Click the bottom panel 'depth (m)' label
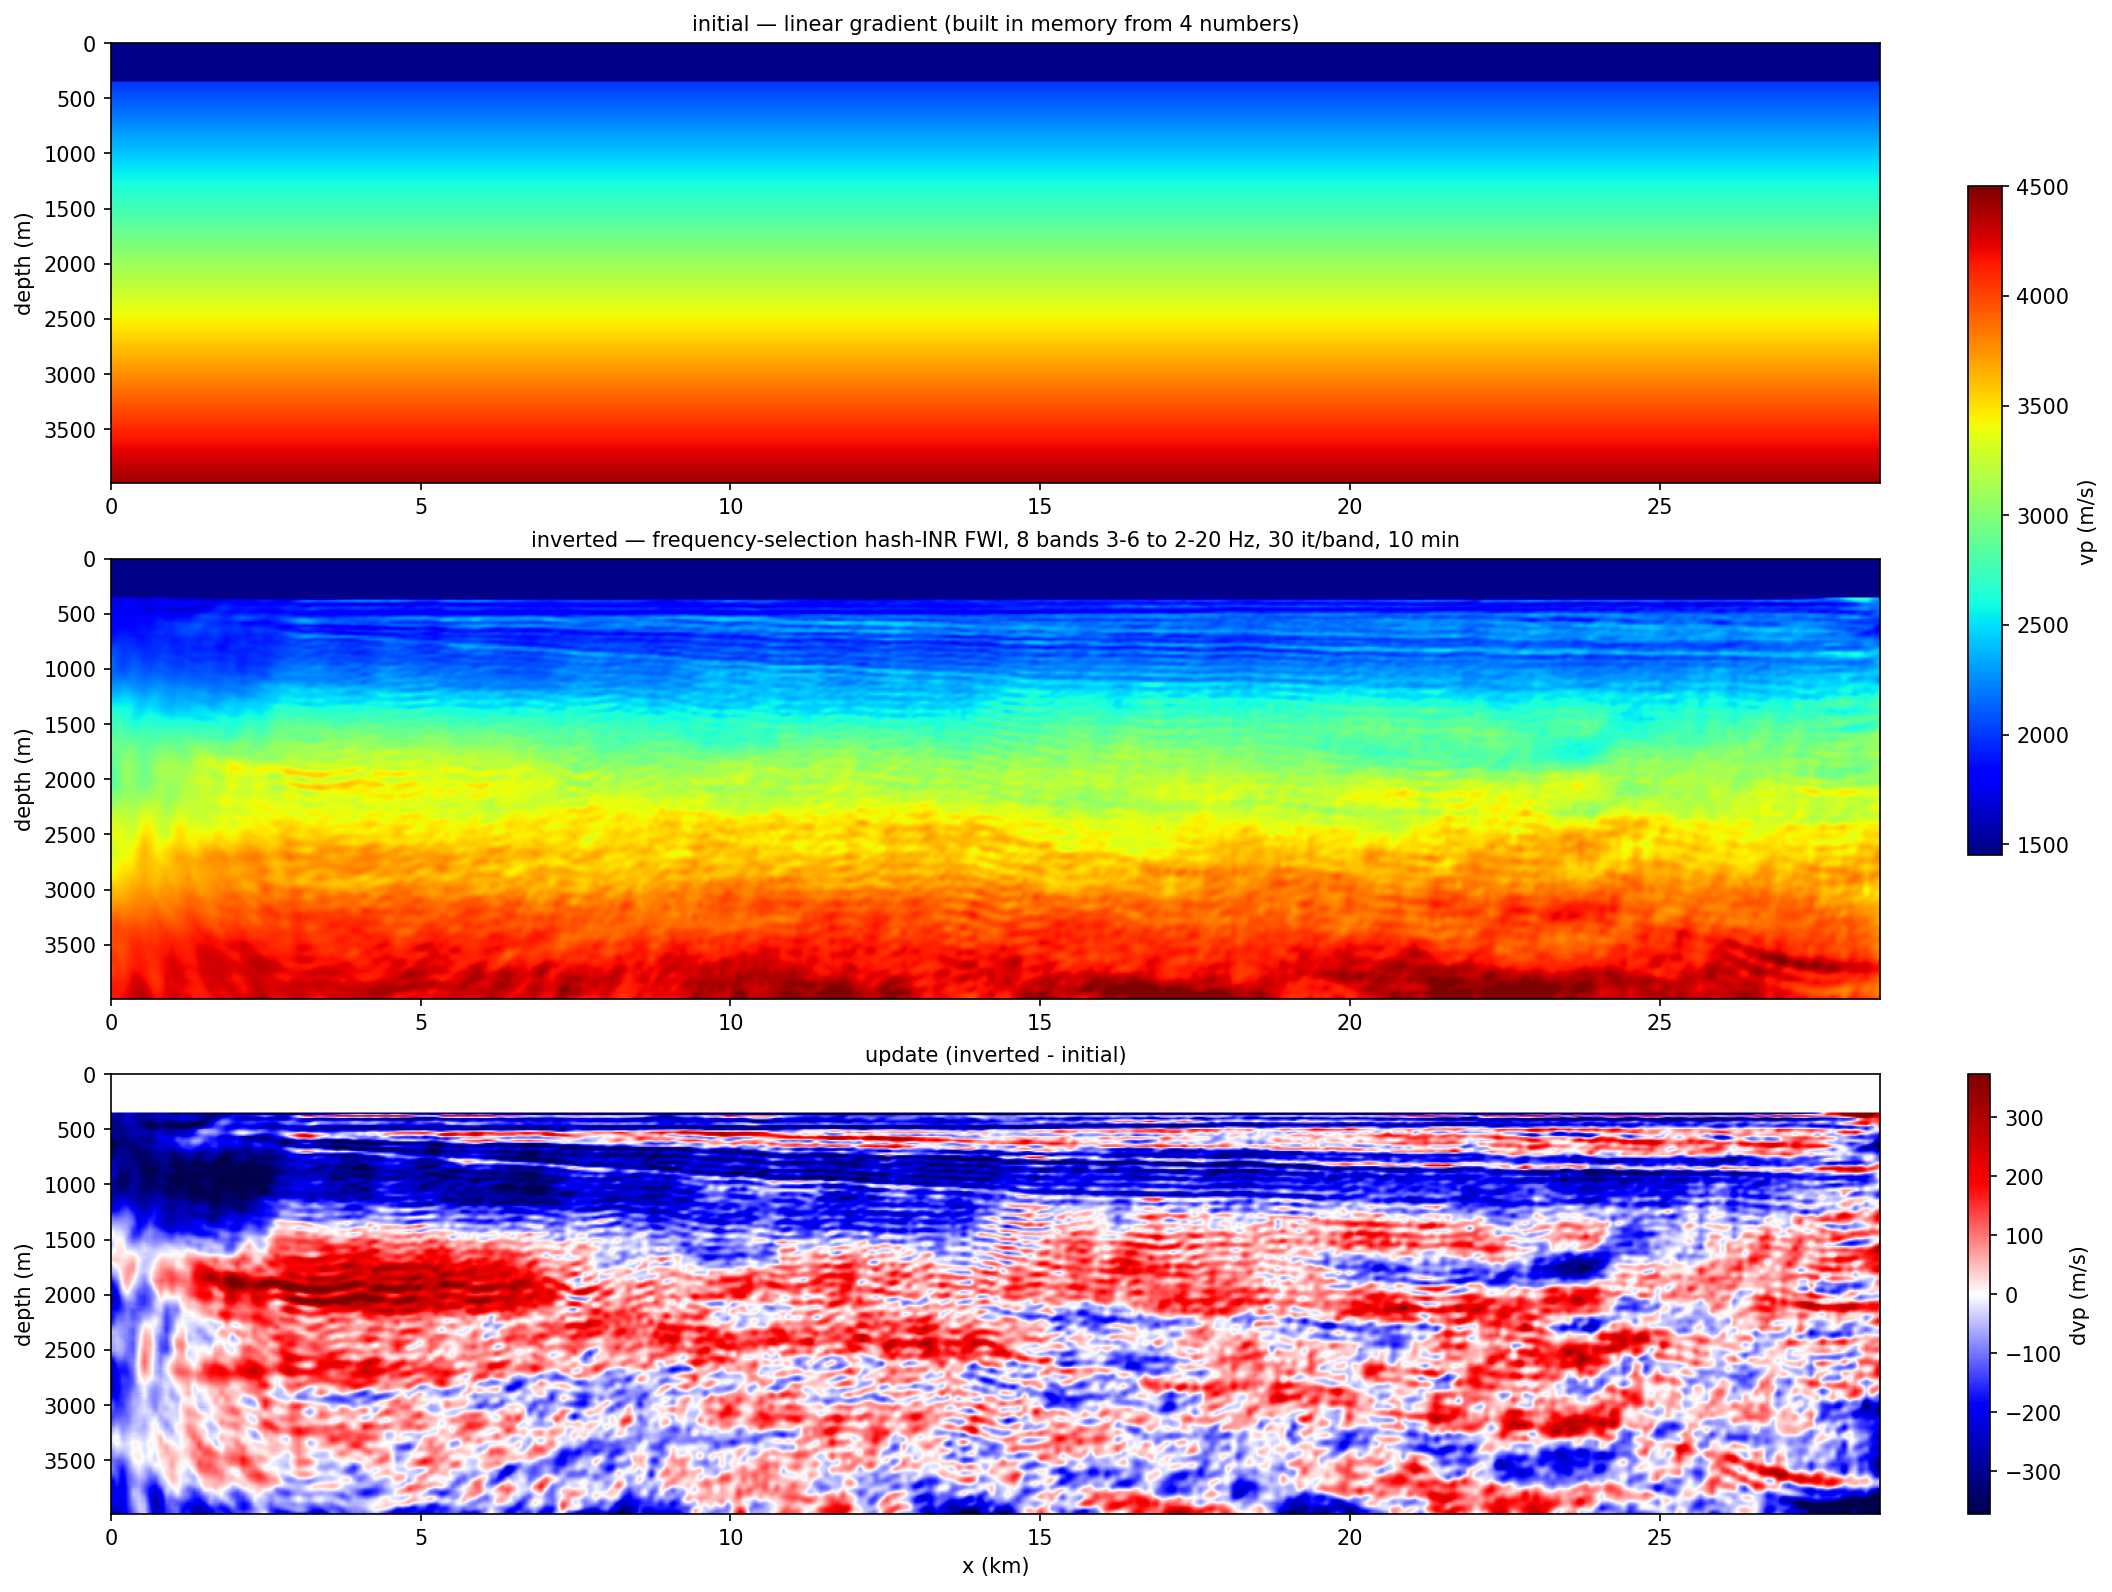The height and width of the screenshot is (1592, 2112). click(24, 1294)
